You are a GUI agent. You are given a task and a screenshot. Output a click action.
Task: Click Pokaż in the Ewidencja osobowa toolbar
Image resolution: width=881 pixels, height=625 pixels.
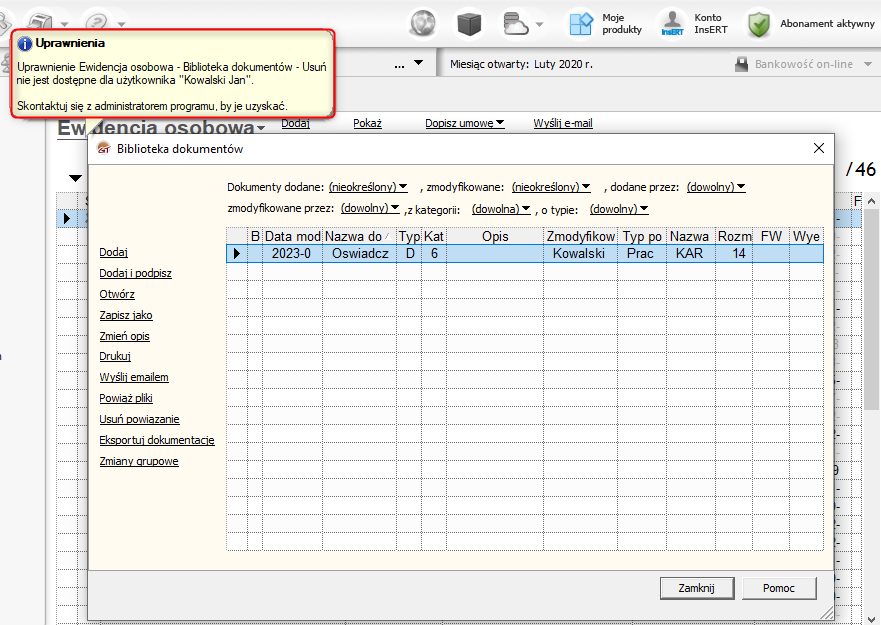pyautogui.click(x=367, y=123)
